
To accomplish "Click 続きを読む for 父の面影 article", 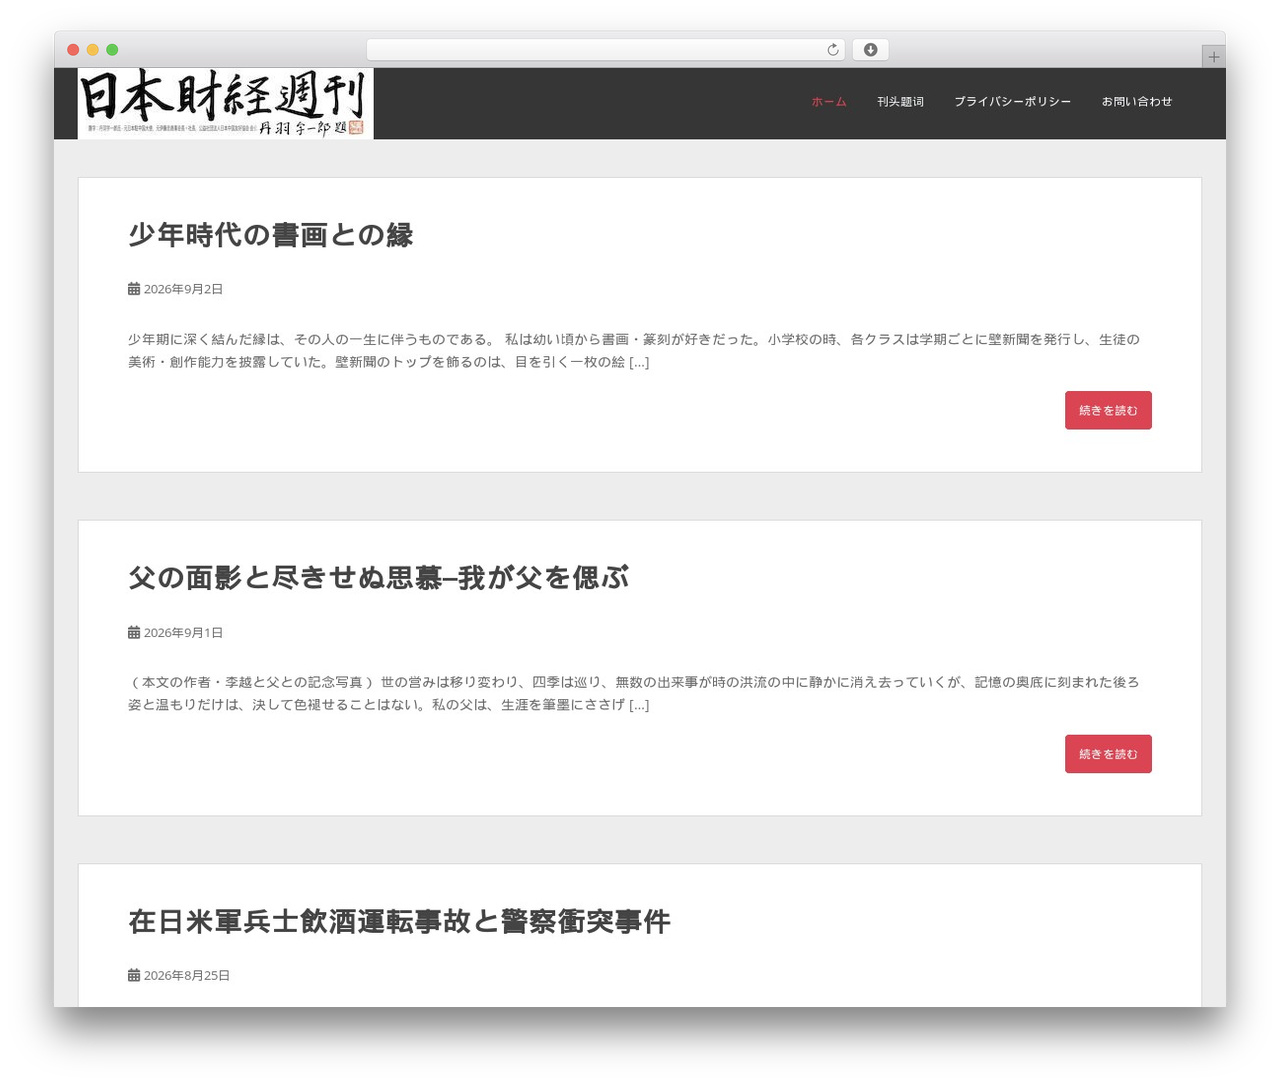I will pyautogui.click(x=1108, y=754).
